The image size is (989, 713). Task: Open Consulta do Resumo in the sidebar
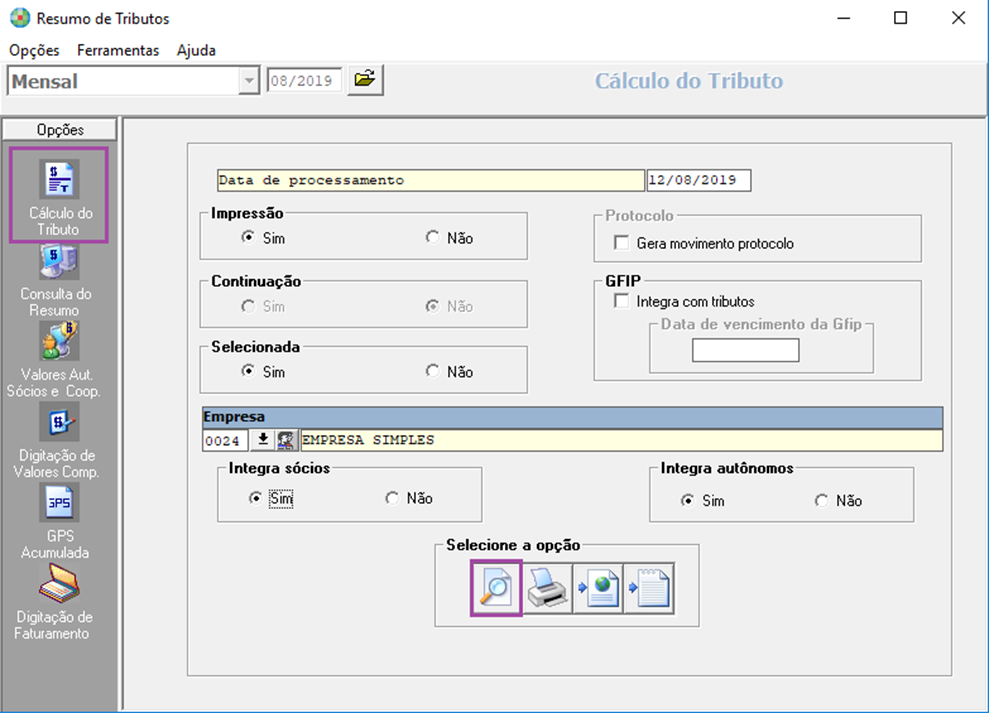pyautogui.click(x=59, y=283)
